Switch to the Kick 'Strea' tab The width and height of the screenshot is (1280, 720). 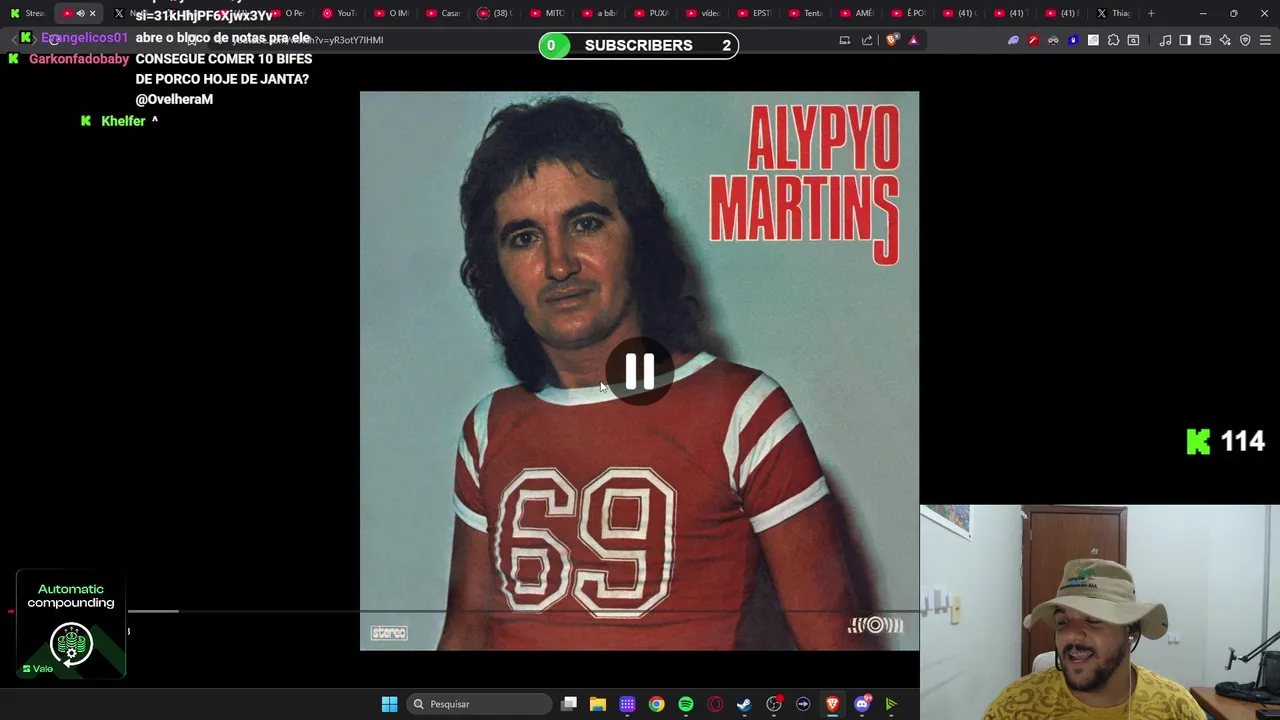[x=28, y=13]
